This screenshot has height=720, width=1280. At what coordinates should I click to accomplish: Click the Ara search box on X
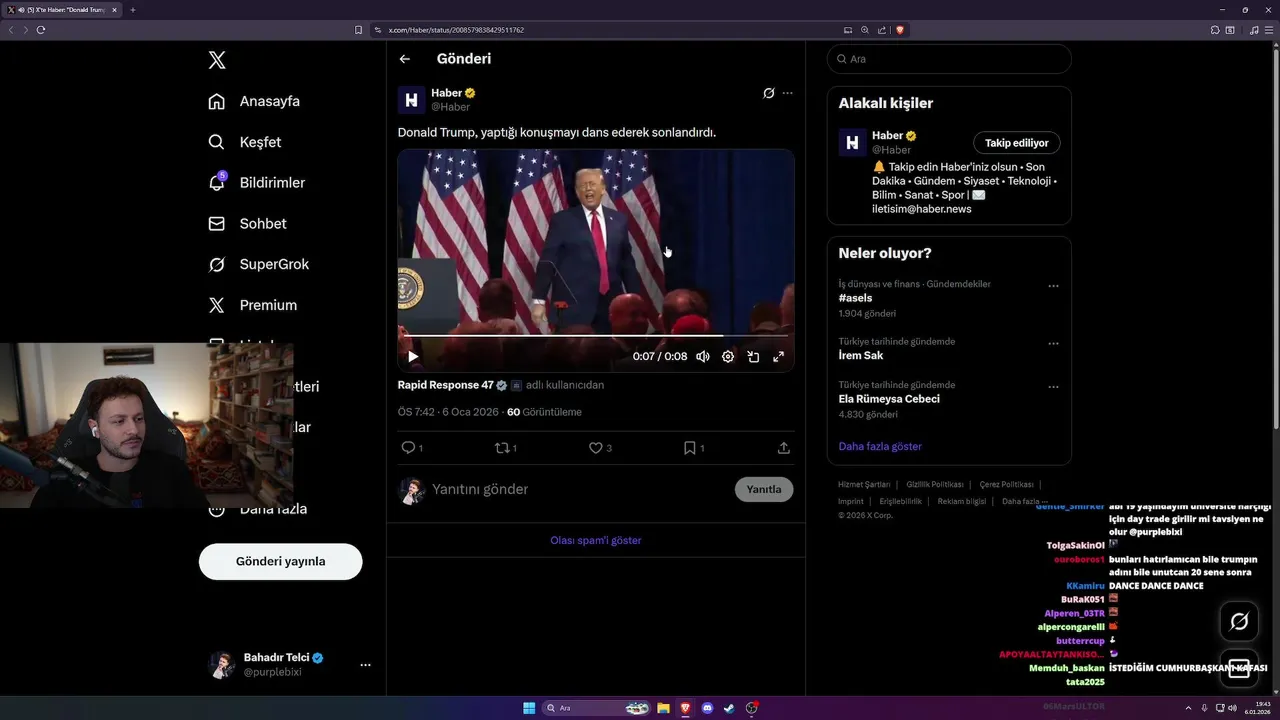point(949,59)
